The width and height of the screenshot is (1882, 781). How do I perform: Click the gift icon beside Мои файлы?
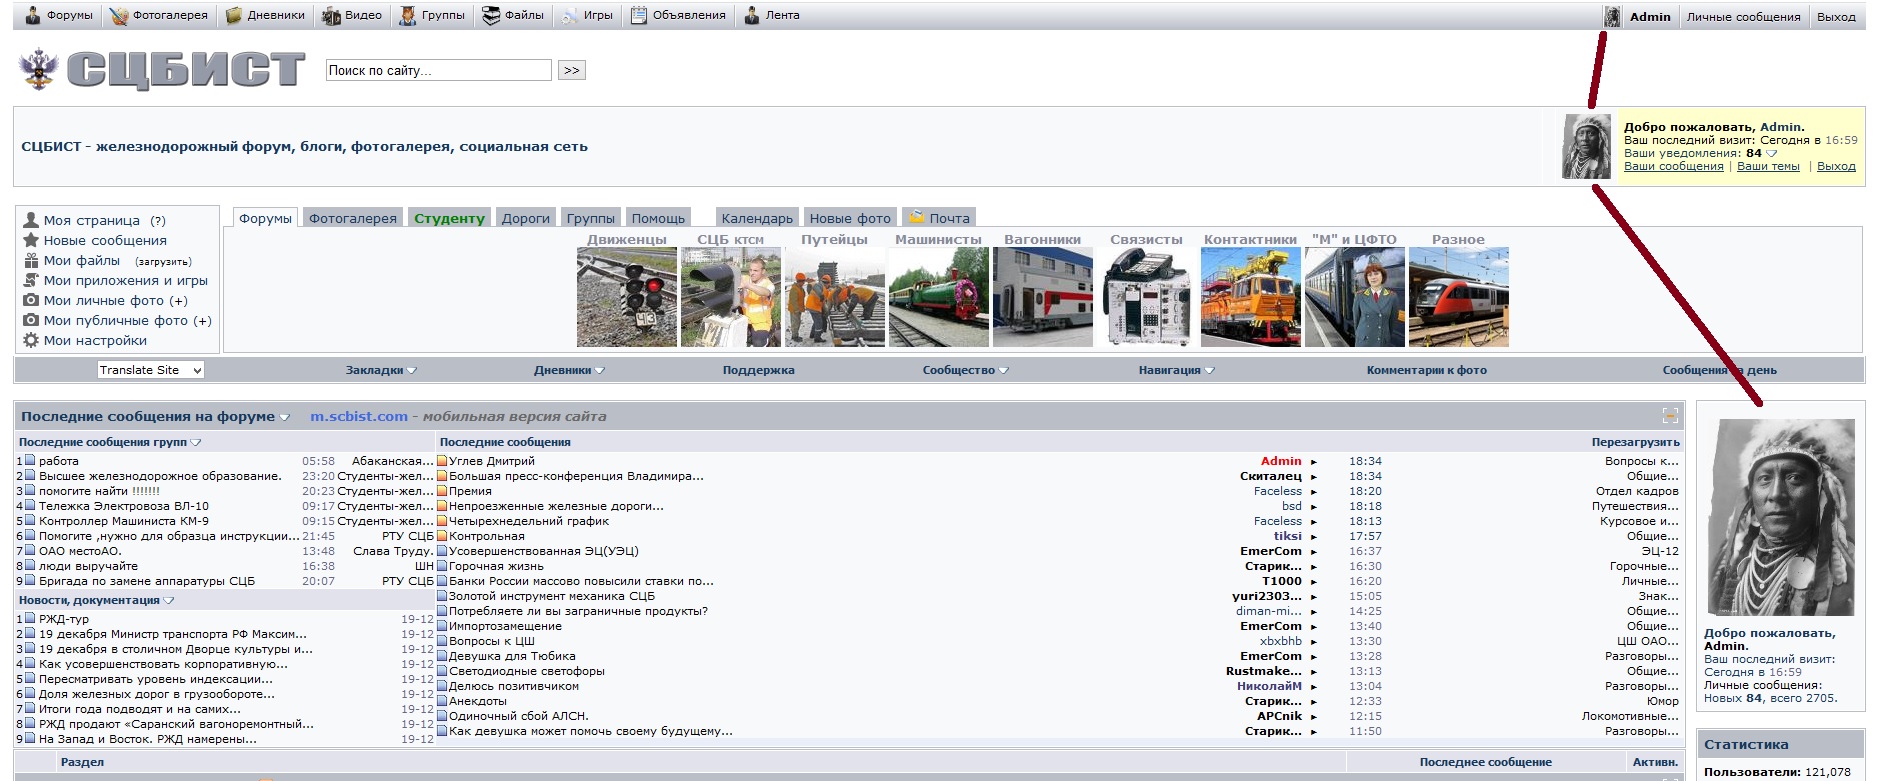(31, 260)
